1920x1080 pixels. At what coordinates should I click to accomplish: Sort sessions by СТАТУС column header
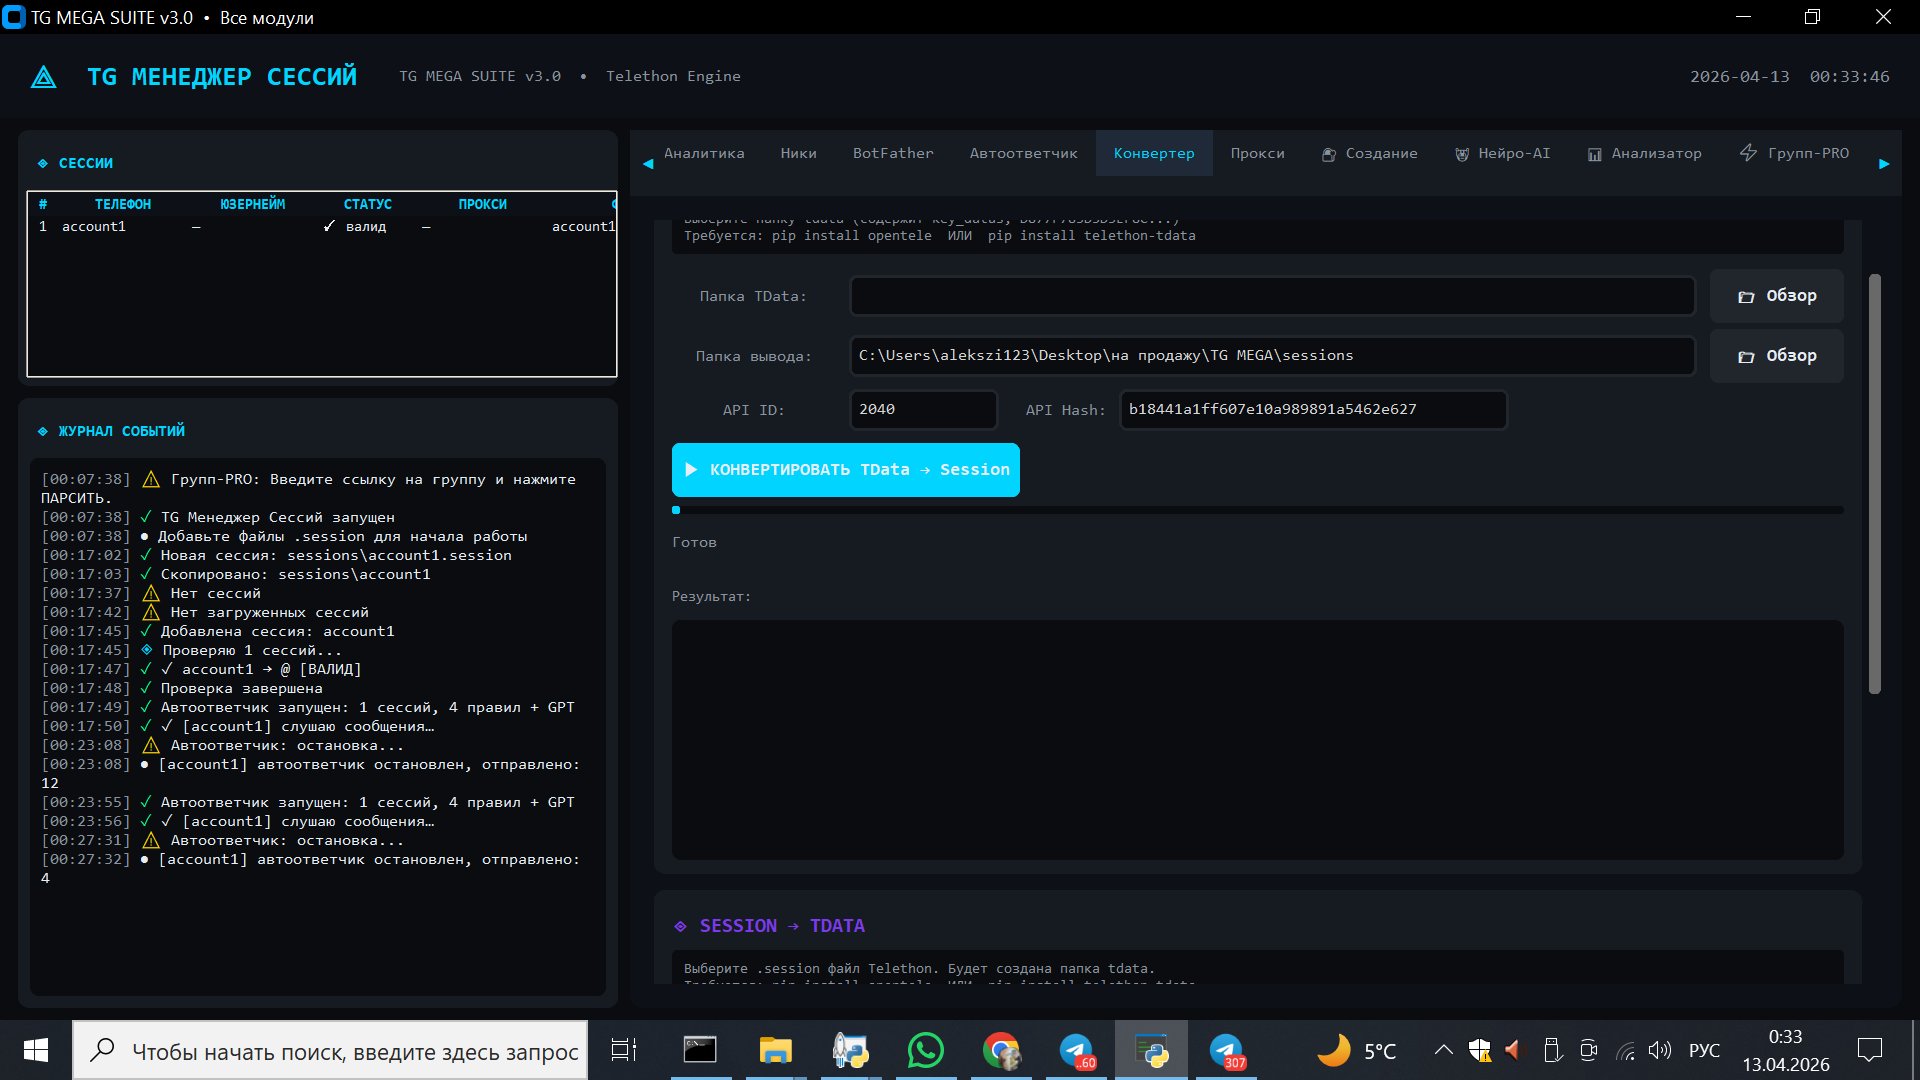pos(367,204)
